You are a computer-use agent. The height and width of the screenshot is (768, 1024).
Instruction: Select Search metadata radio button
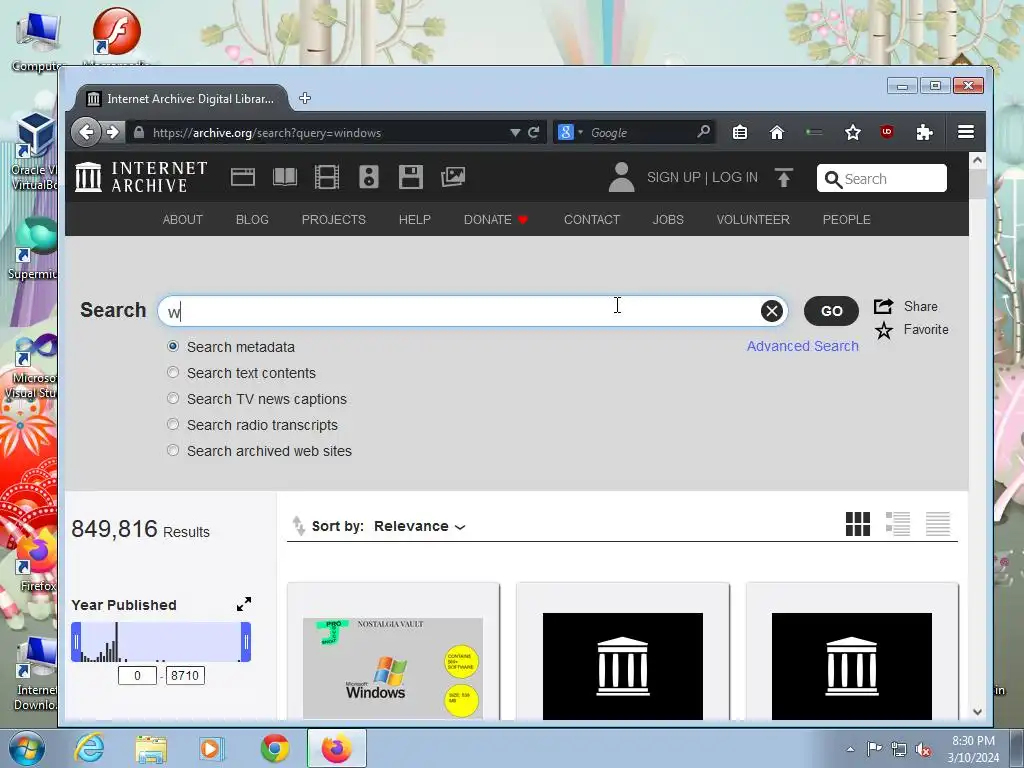(x=172, y=346)
